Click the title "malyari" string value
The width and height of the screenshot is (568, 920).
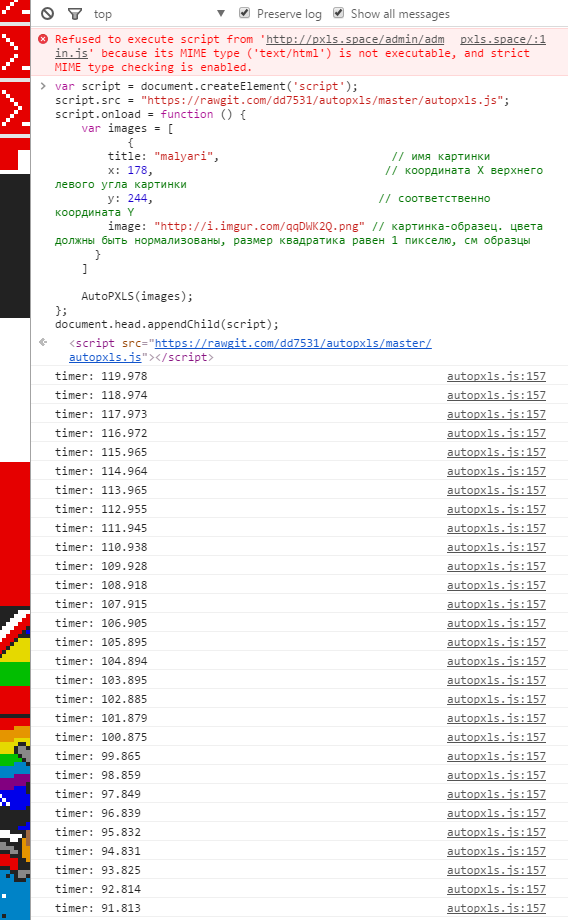(x=183, y=156)
